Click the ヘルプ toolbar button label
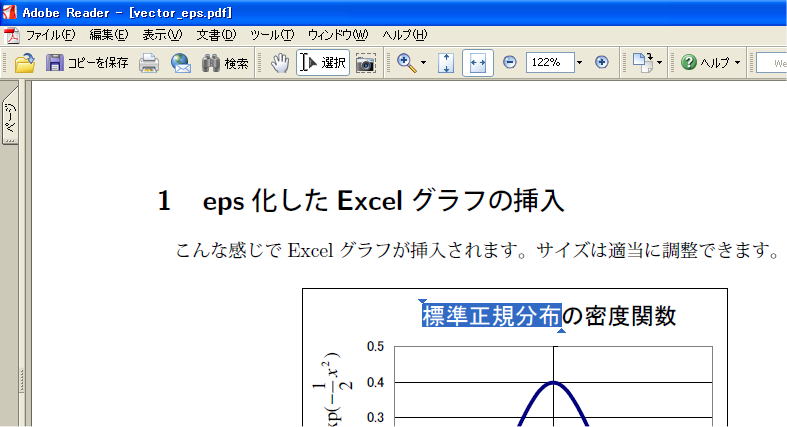This screenshot has width=787, height=427. pos(715,63)
